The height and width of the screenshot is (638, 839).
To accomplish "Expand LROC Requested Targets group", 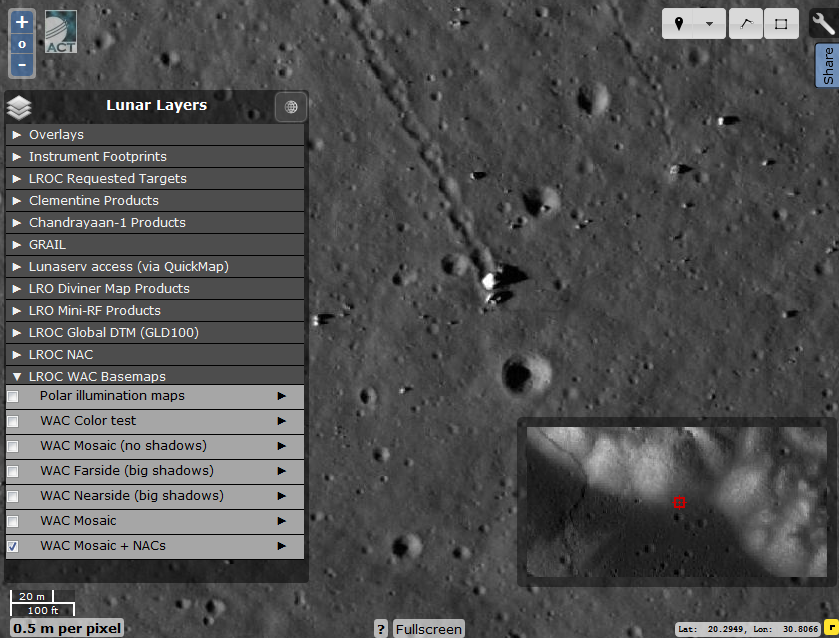I will [155, 178].
